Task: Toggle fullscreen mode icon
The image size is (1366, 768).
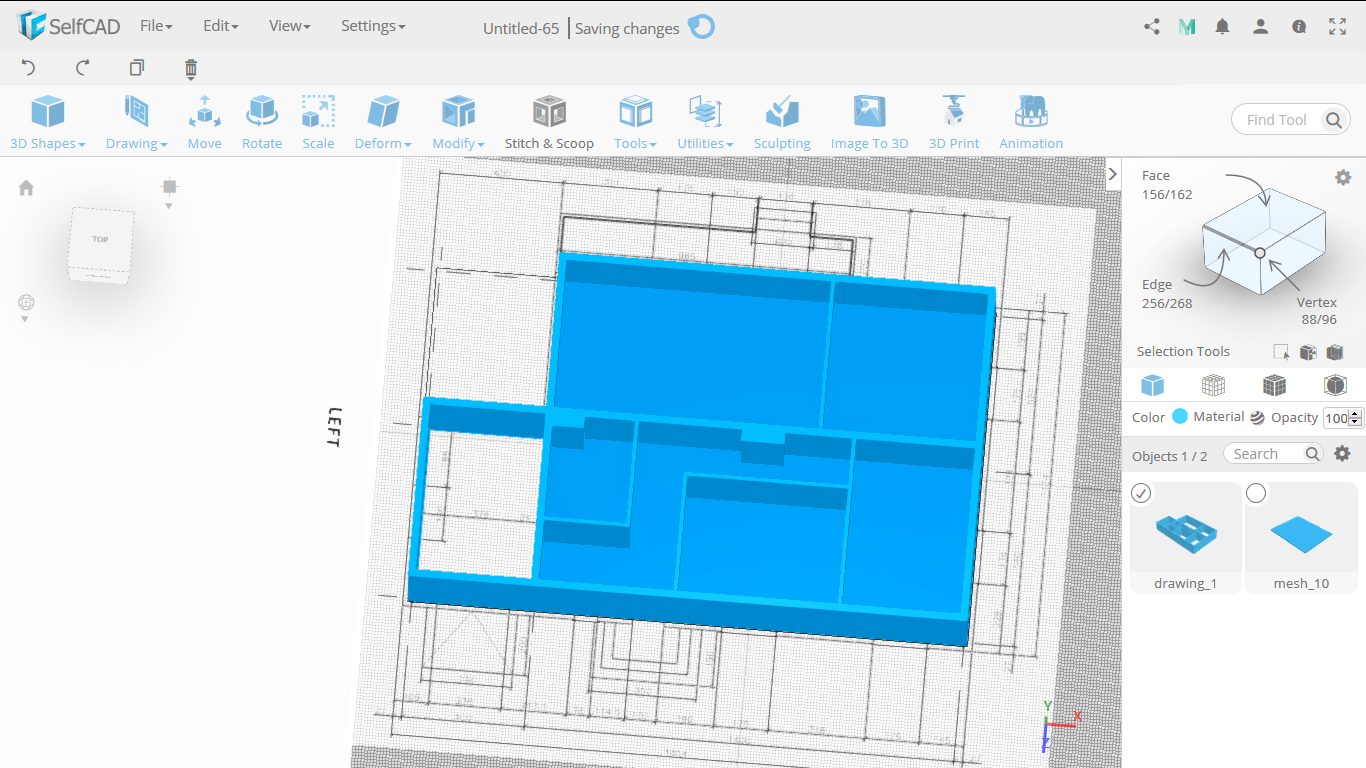Action: 1338,27
